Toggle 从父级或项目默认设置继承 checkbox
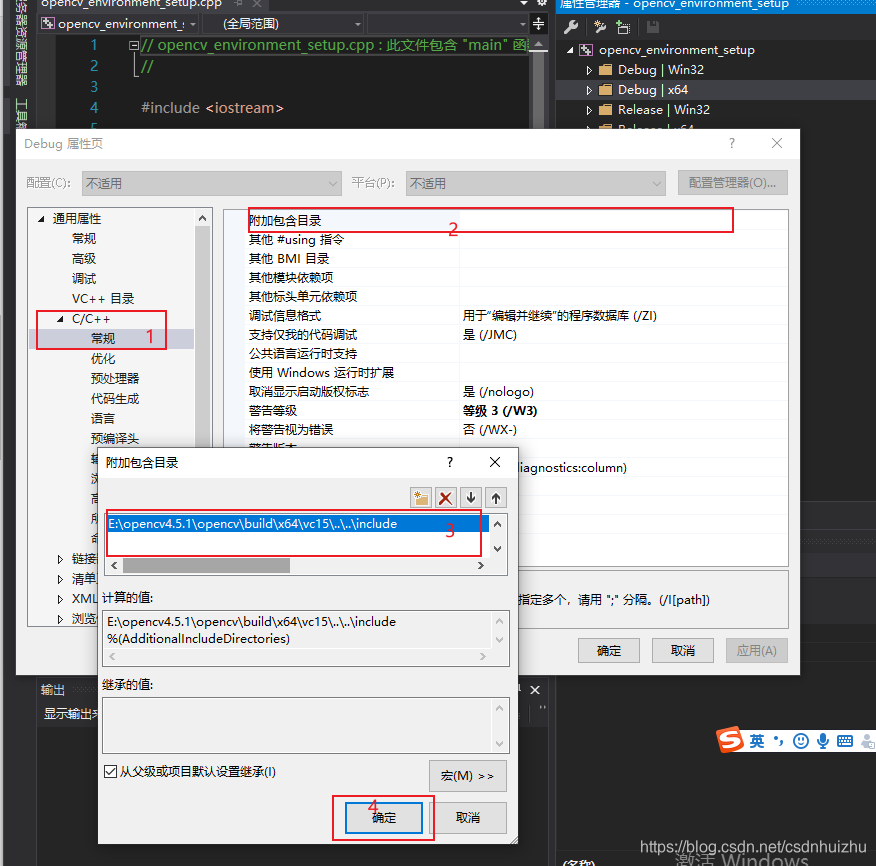876x866 pixels. [x=111, y=772]
